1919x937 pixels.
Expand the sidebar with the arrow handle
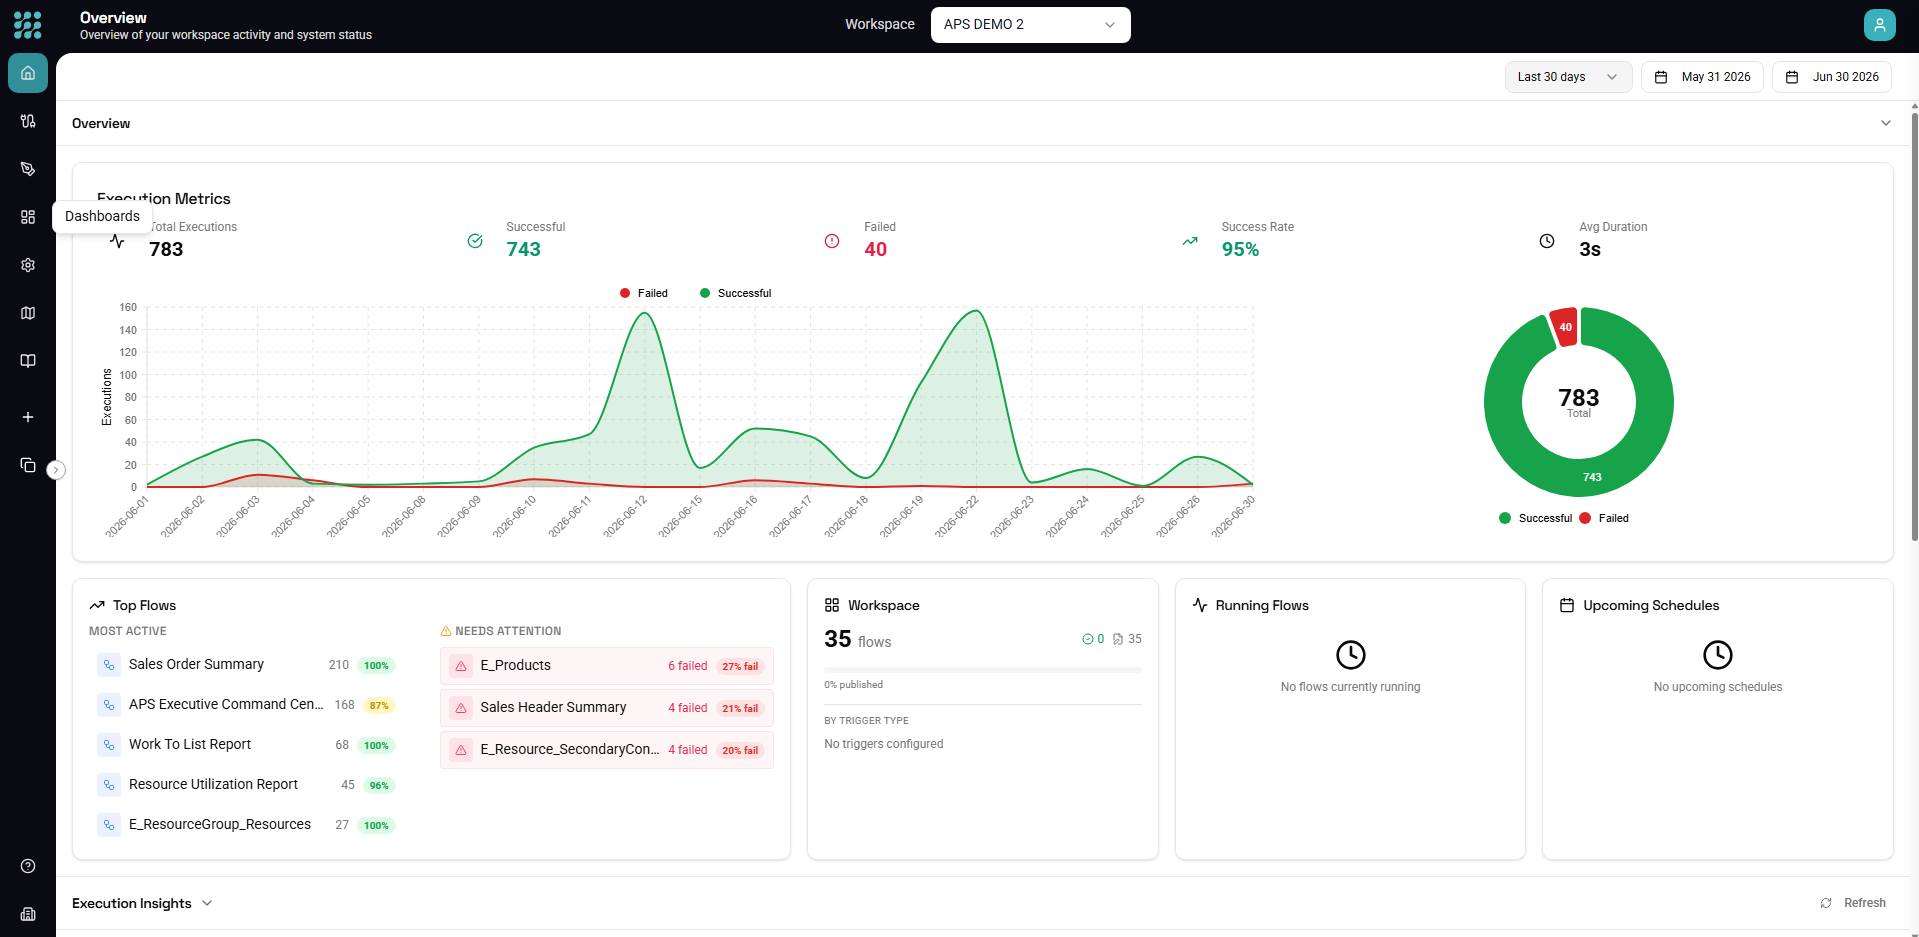pyautogui.click(x=56, y=470)
